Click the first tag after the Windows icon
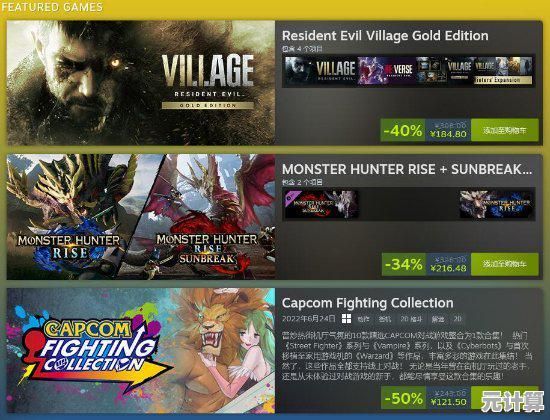Screen dimensions: 550x420 click(x=363, y=319)
